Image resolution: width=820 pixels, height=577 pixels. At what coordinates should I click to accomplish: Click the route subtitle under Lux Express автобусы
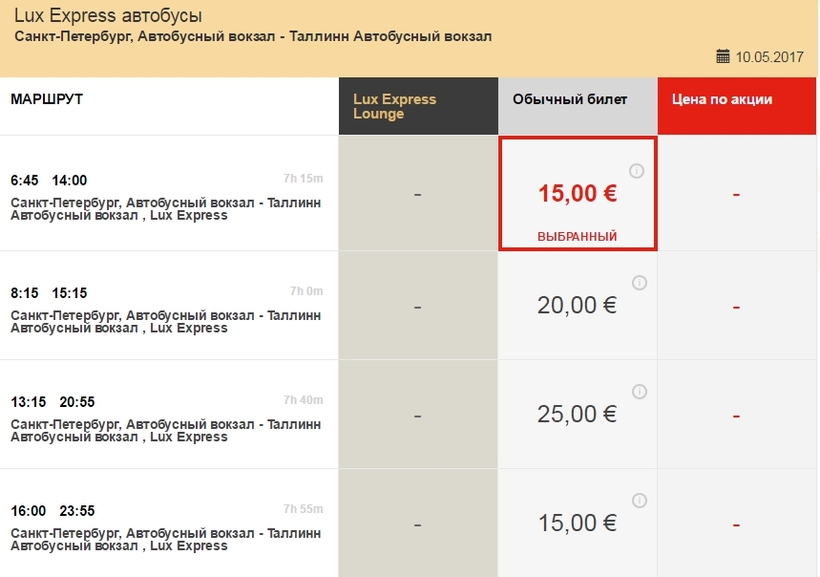point(253,37)
